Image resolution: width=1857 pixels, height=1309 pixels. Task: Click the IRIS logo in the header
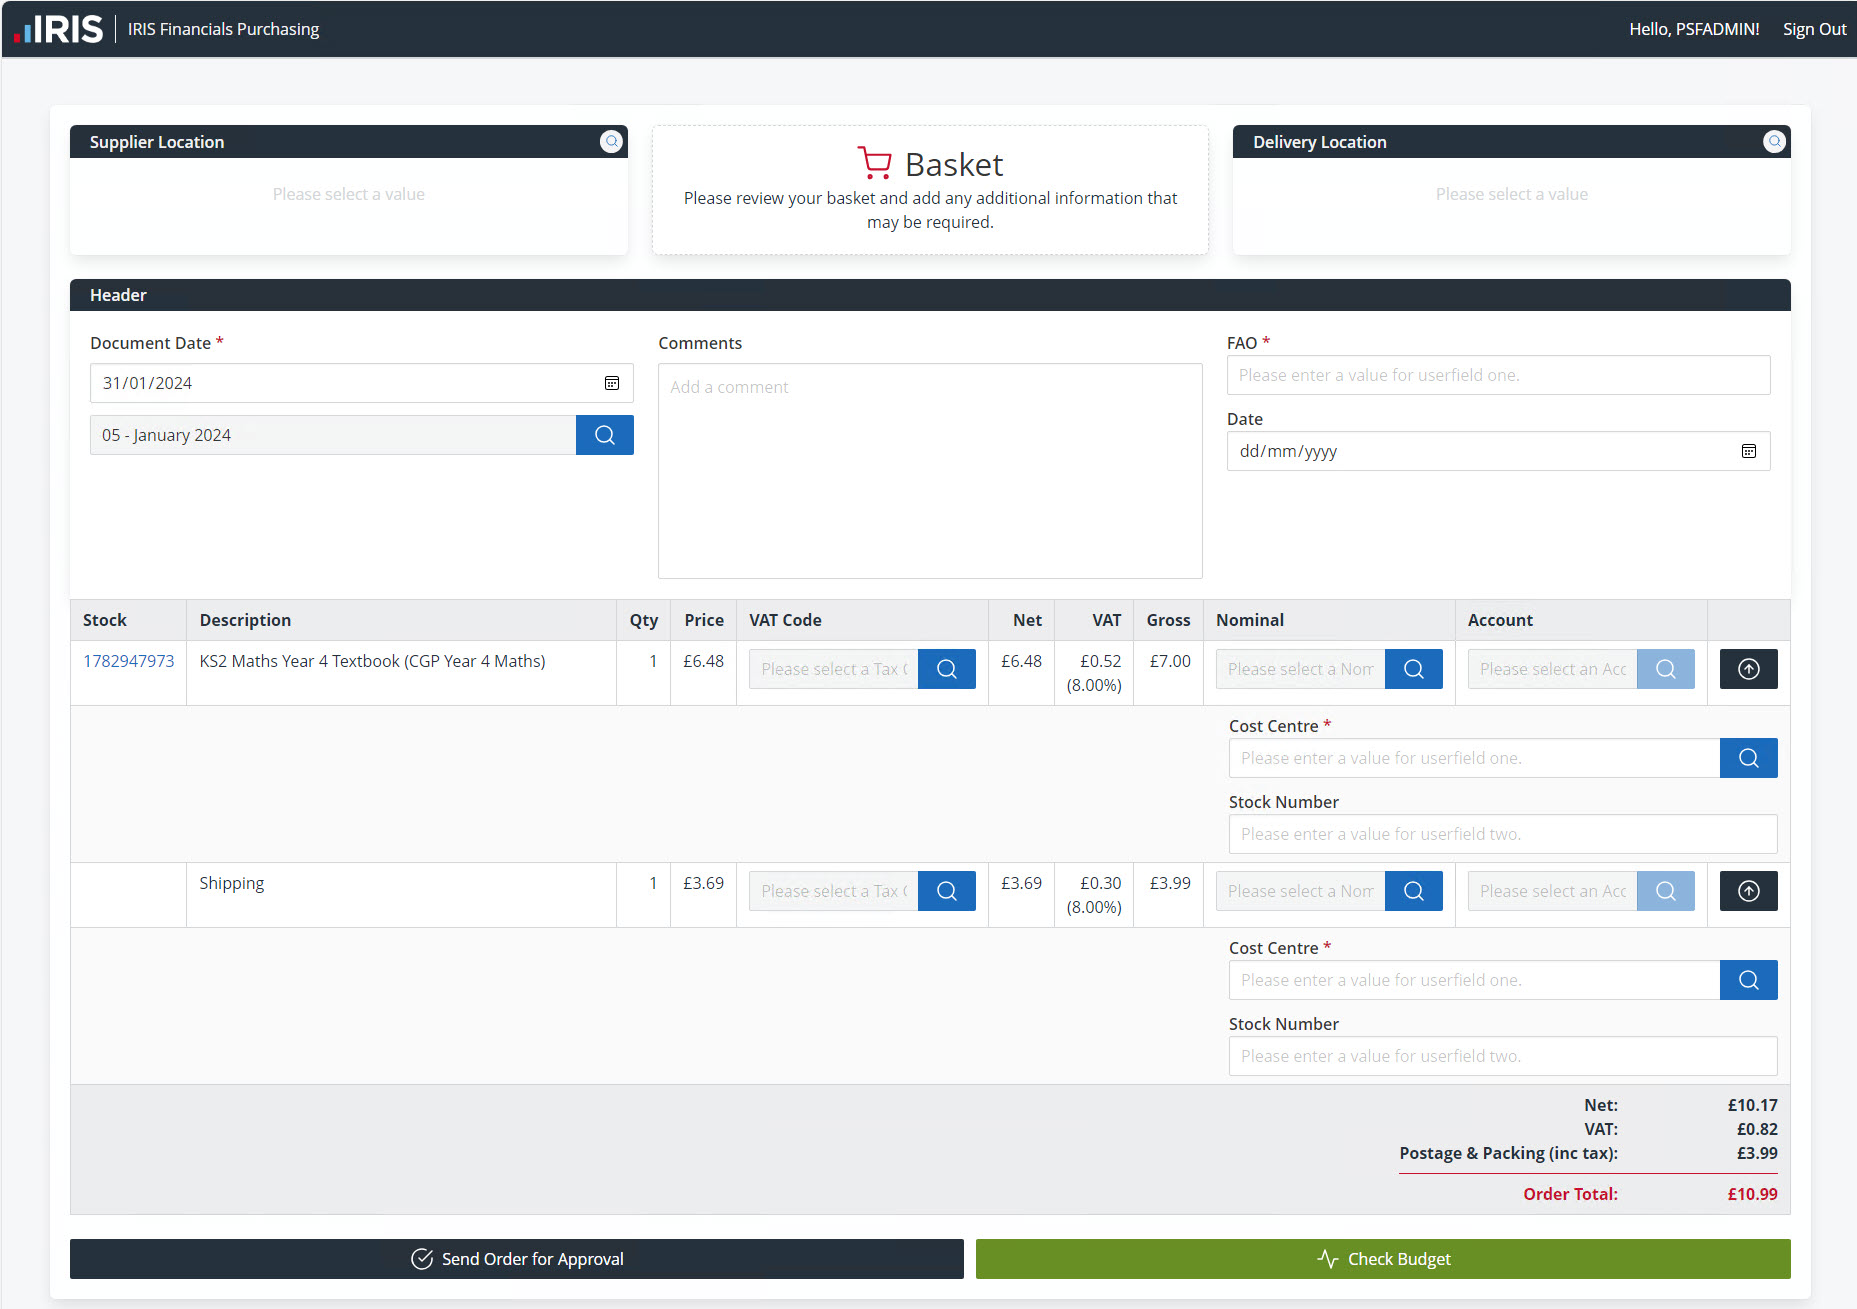tap(59, 29)
